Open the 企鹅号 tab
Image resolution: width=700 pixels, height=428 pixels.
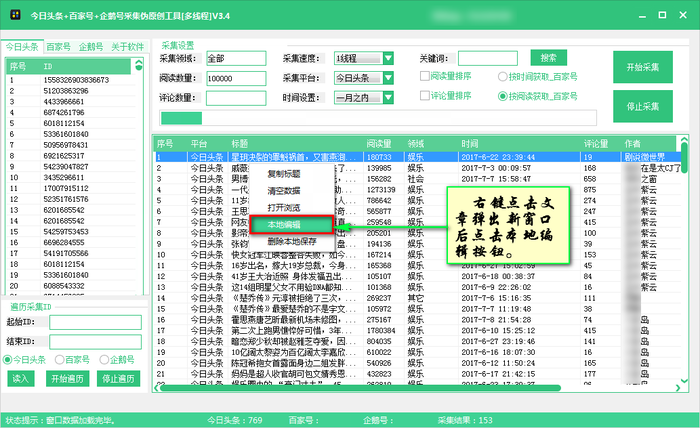tap(91, 47)
